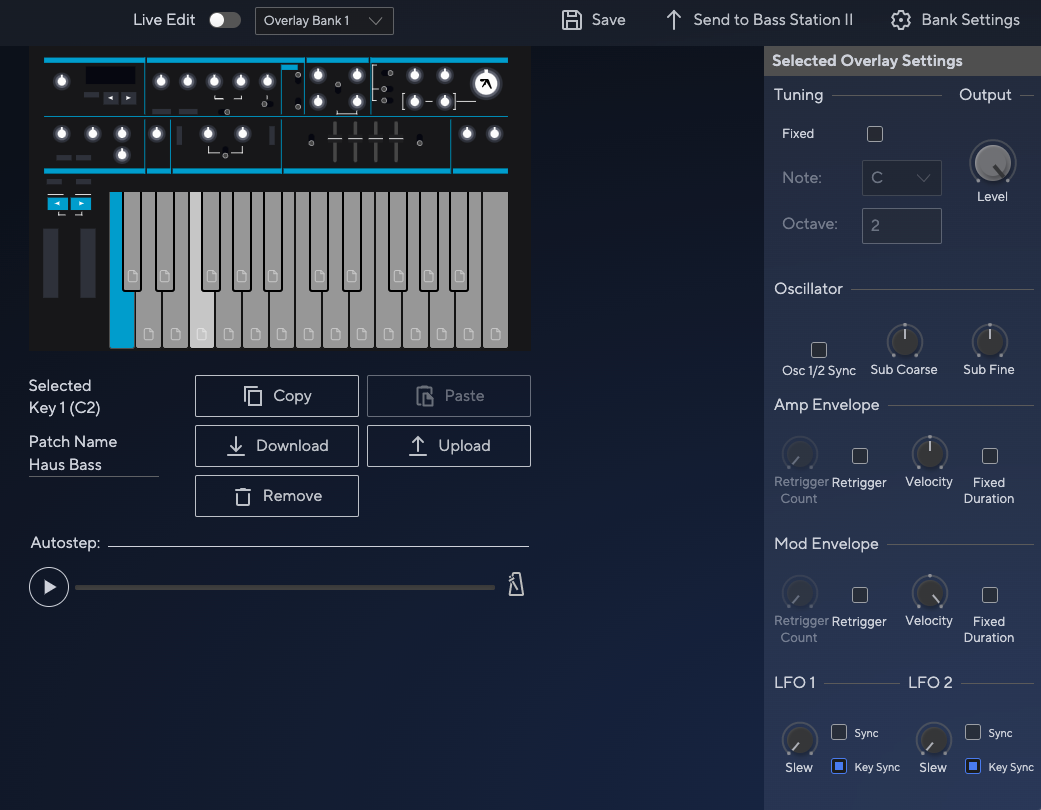Toggle the Live Edit switch
Image resolution: width=1041 pixels, height=810 pixels.
point(224,20)
